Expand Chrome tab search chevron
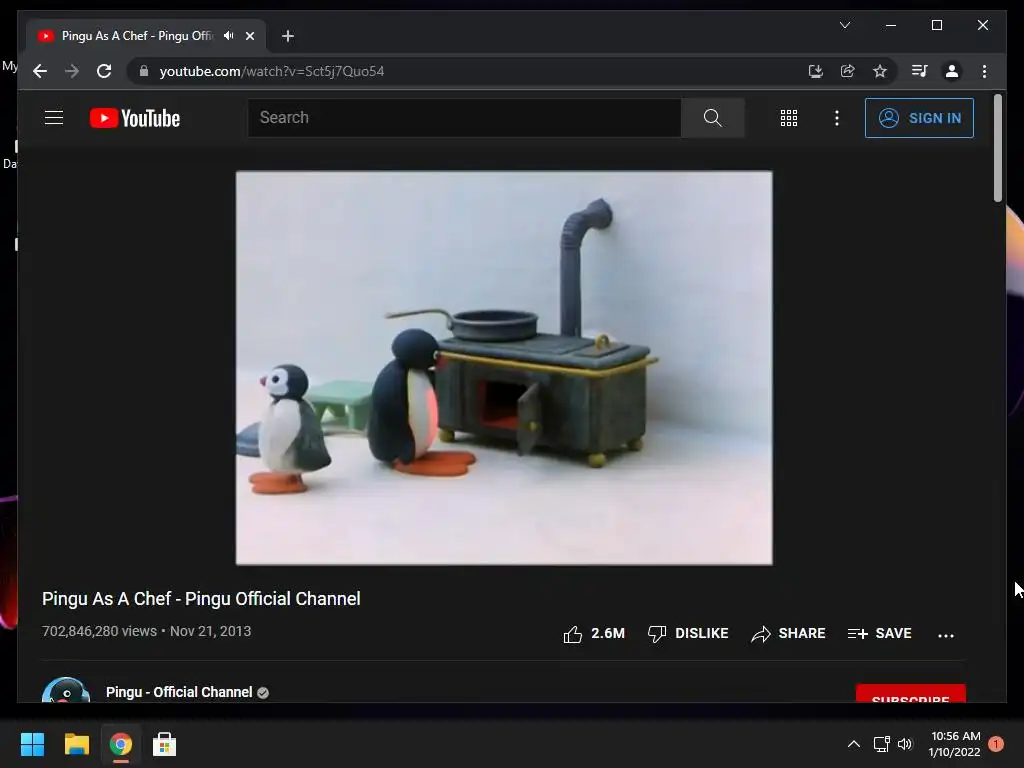Image resolution: width=1024 pixels, height=768 pixels. point(844,25)
